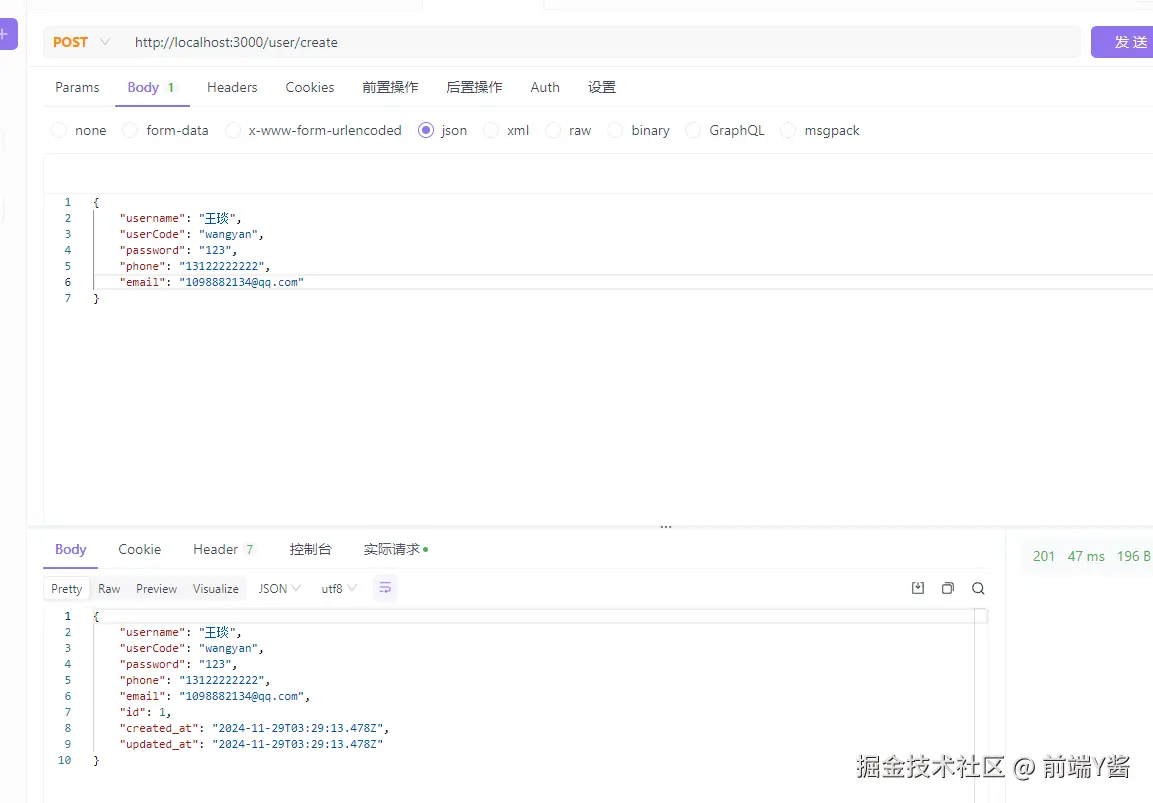Click the panel divider ellipsis handle
The width and height of the screenshot is (1153, 803).
point(665,527)
